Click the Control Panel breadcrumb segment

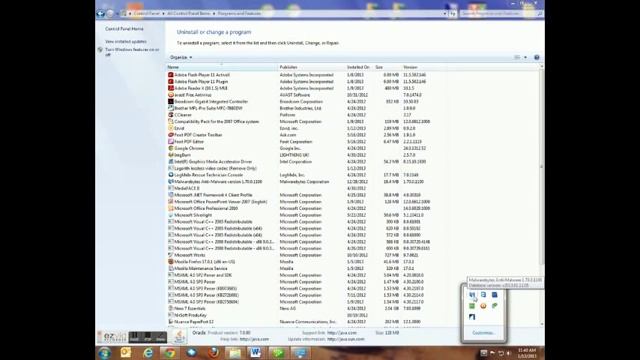147,13
